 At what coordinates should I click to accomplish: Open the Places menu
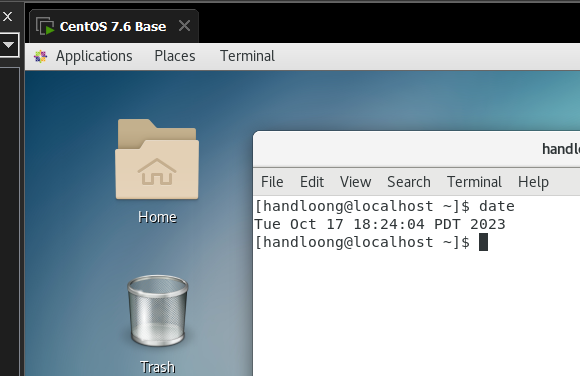(x=175, y=56)
